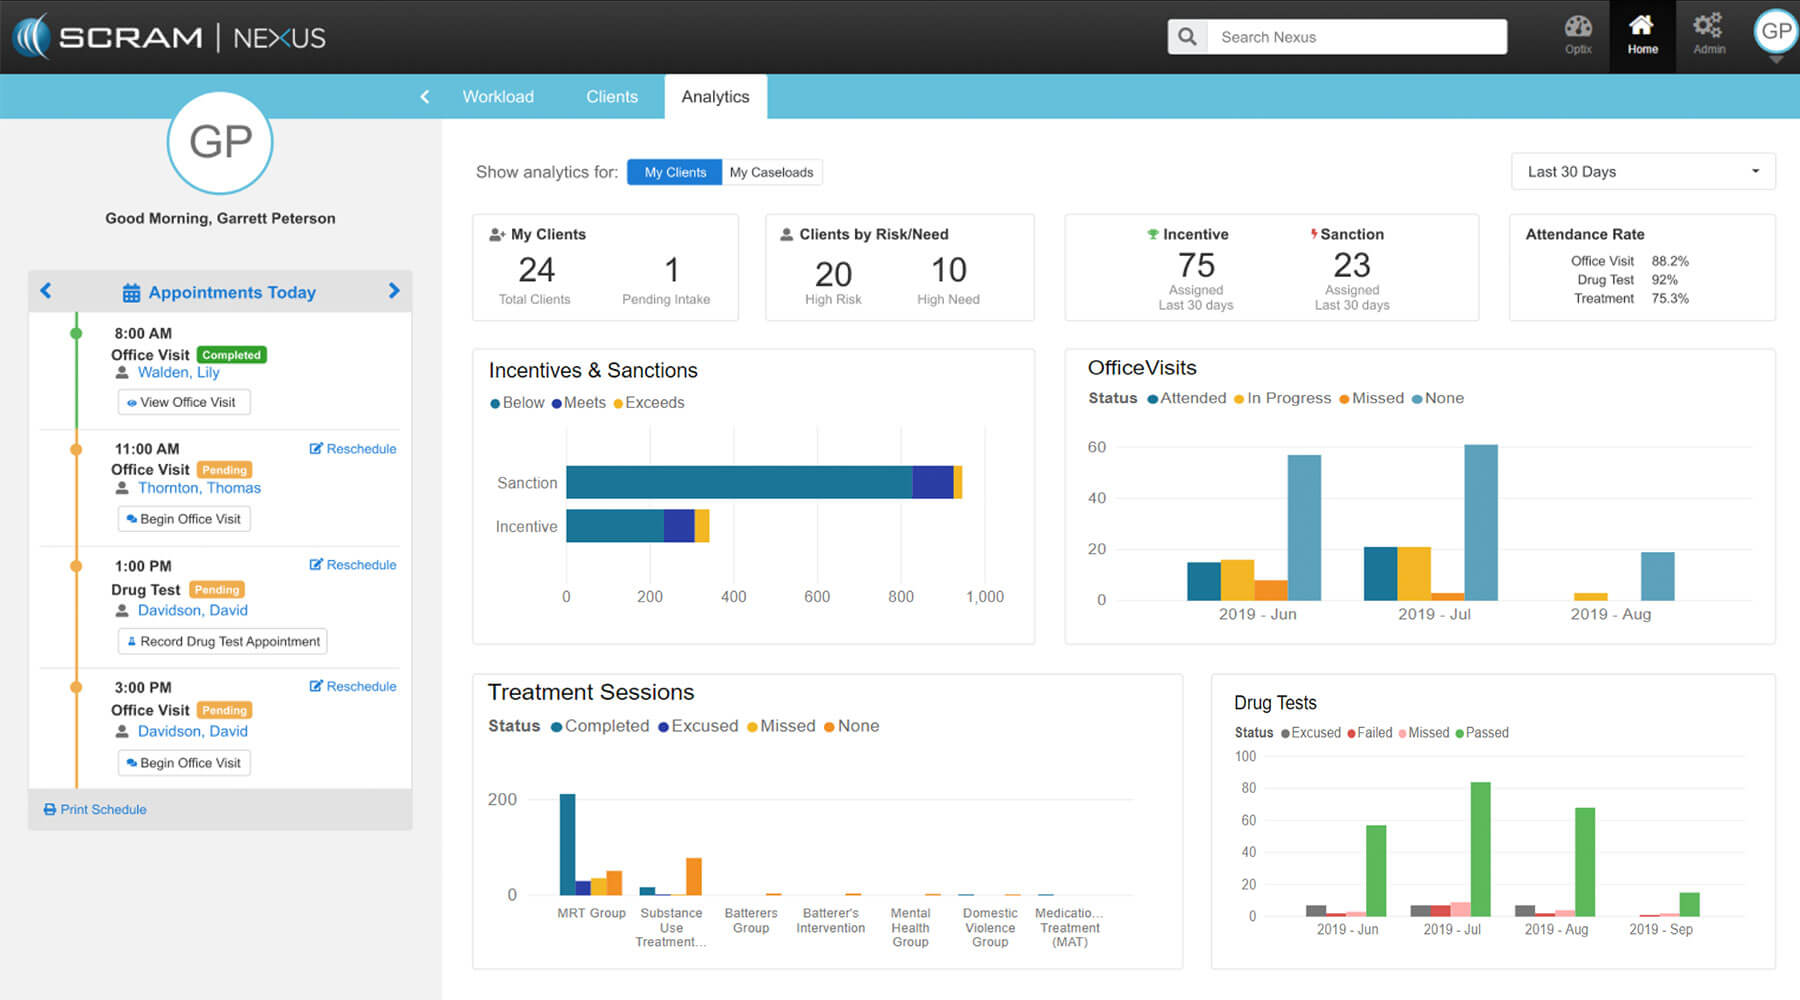Viewport: 1800px width, 1000px height.
Task: Open Admin gears icon
Action: click(x=1708, y=25)
